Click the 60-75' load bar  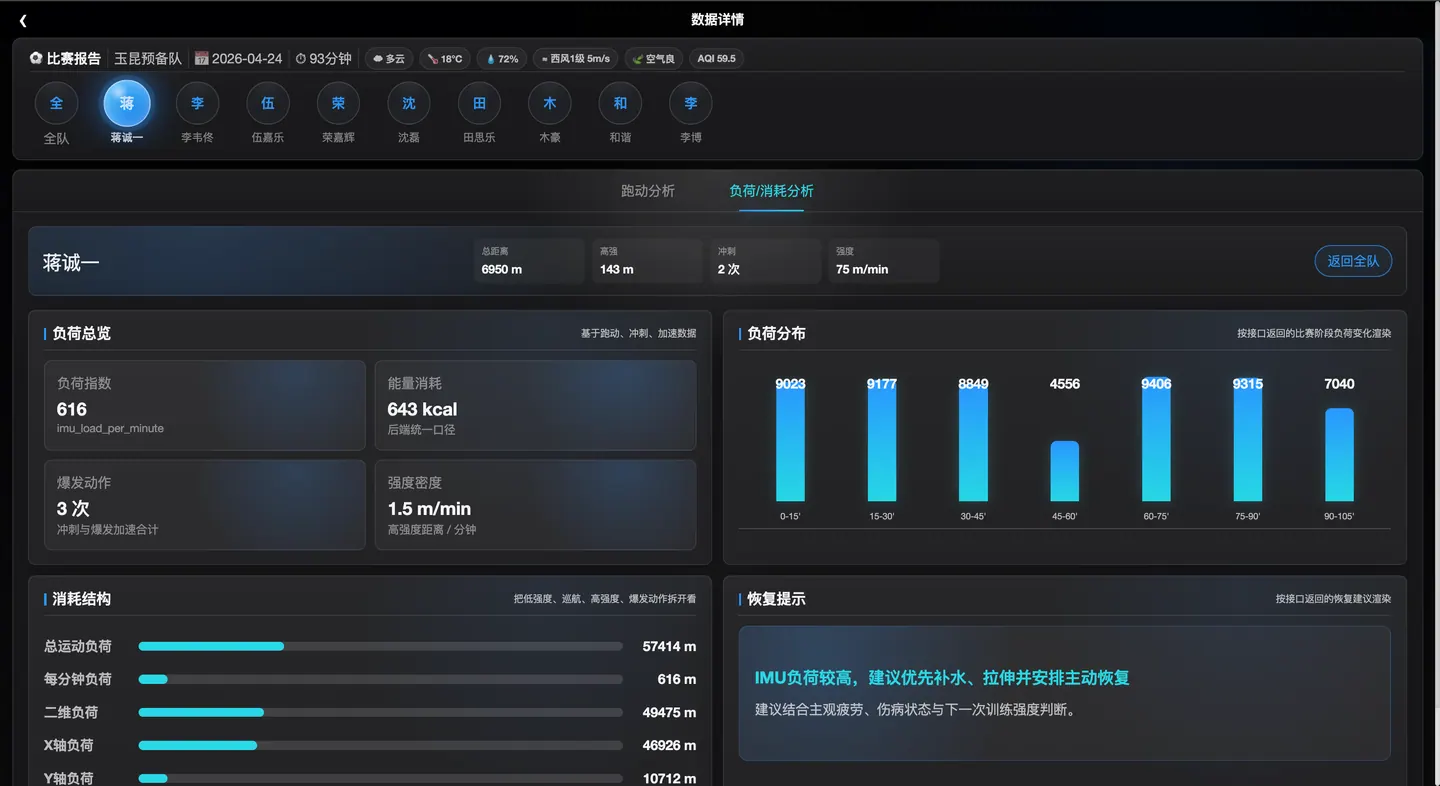pos(1156,441)
